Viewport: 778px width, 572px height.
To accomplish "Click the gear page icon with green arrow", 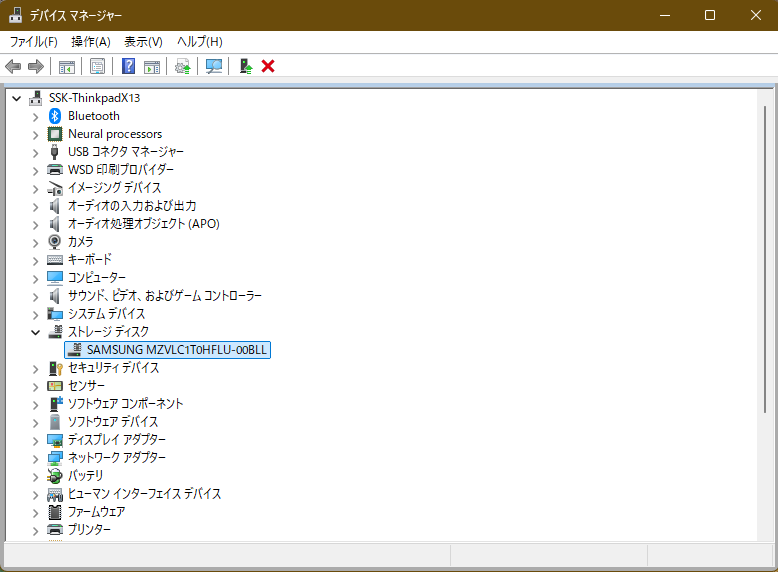I will 182,66.
